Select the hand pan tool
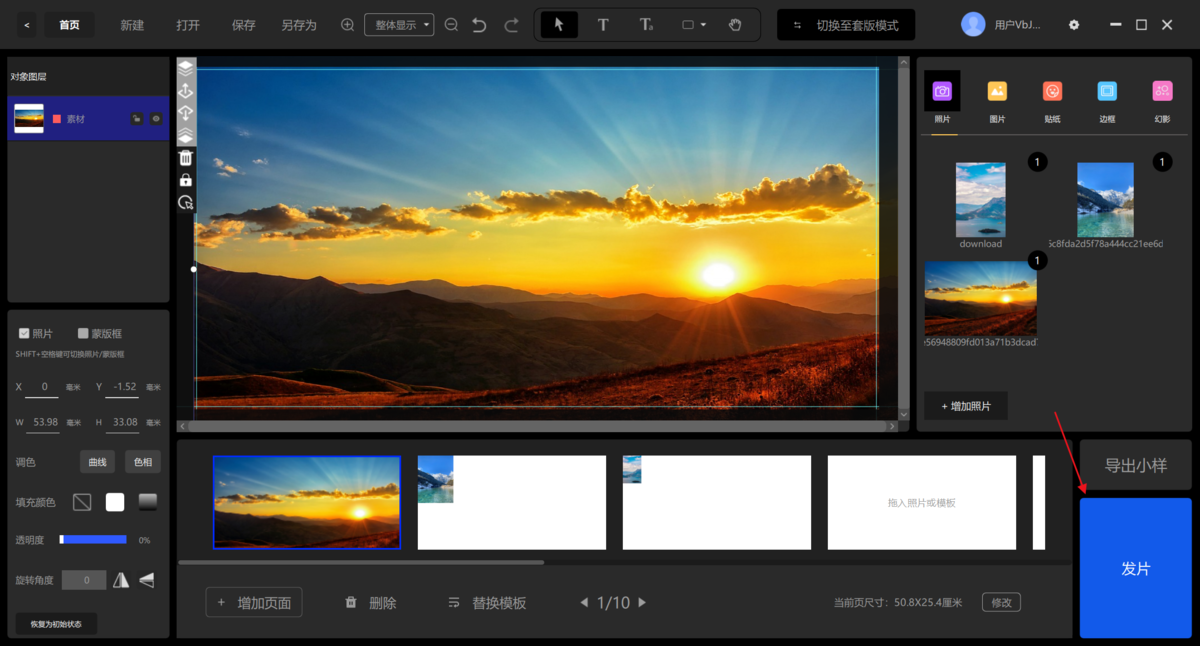1200x646 pixels. 735,25
